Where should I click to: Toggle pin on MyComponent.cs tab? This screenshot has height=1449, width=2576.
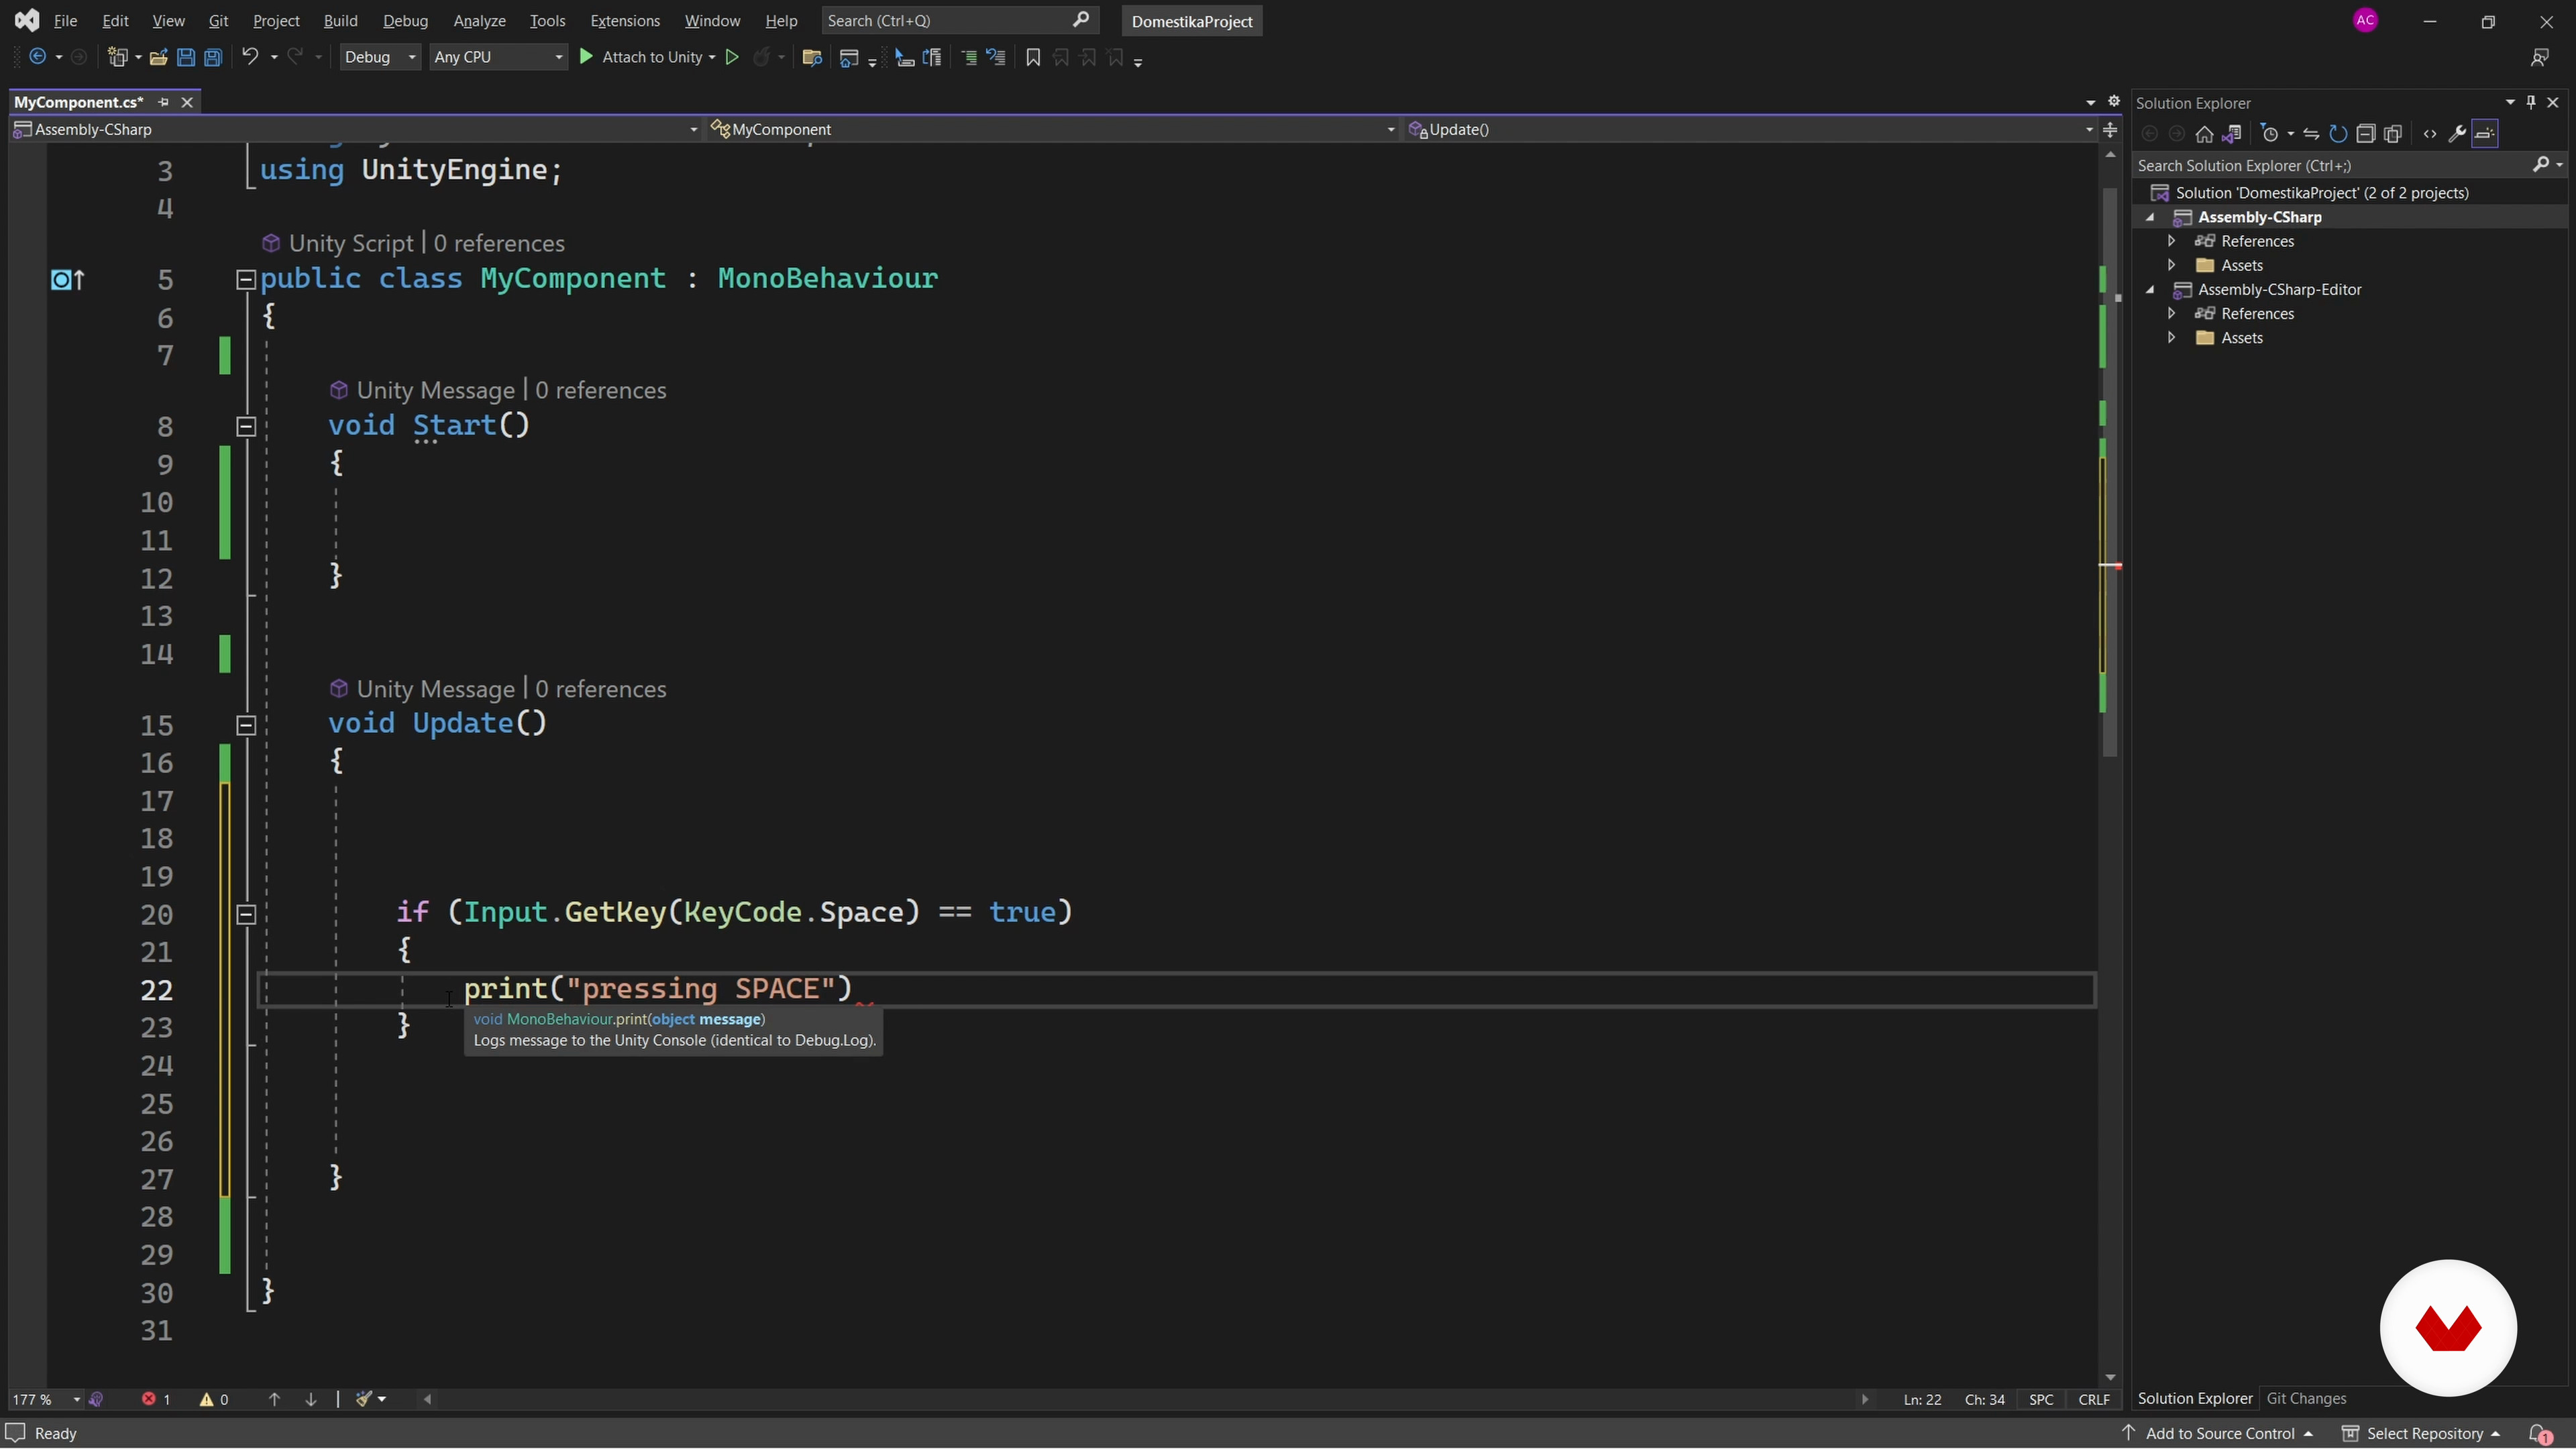164,102
